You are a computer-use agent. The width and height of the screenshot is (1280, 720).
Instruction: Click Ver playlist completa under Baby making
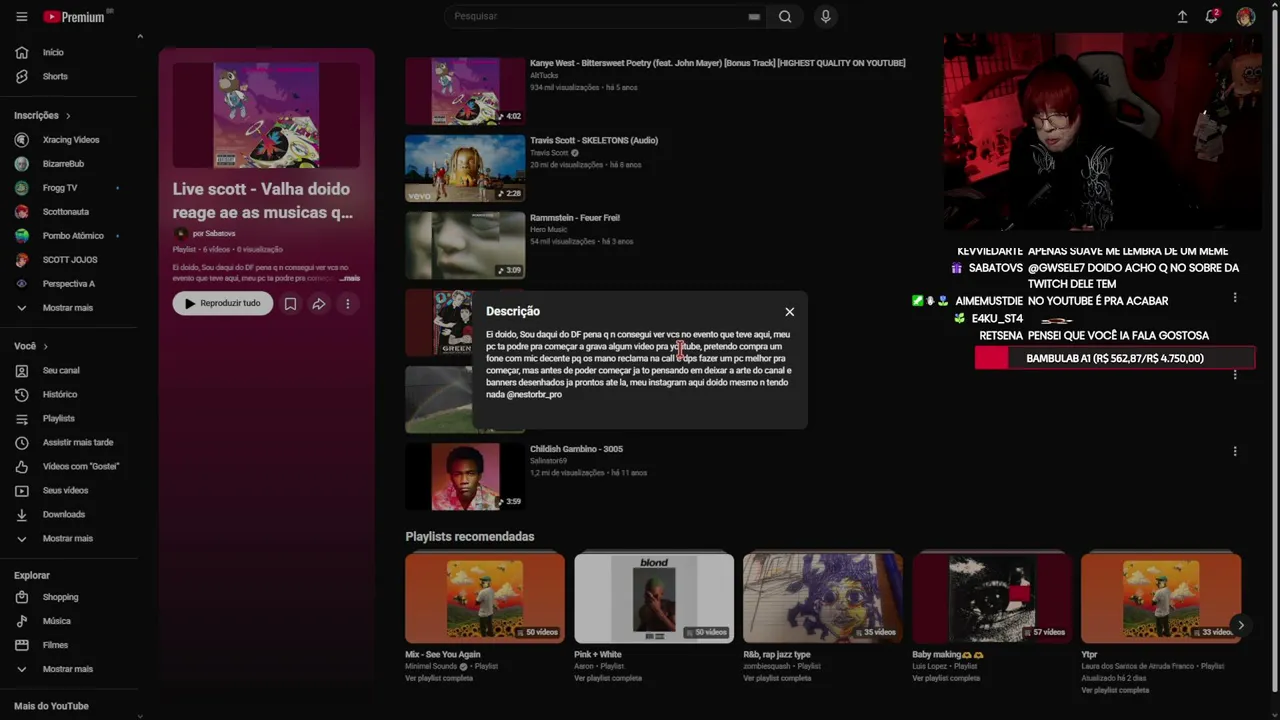tap(946, 678)
